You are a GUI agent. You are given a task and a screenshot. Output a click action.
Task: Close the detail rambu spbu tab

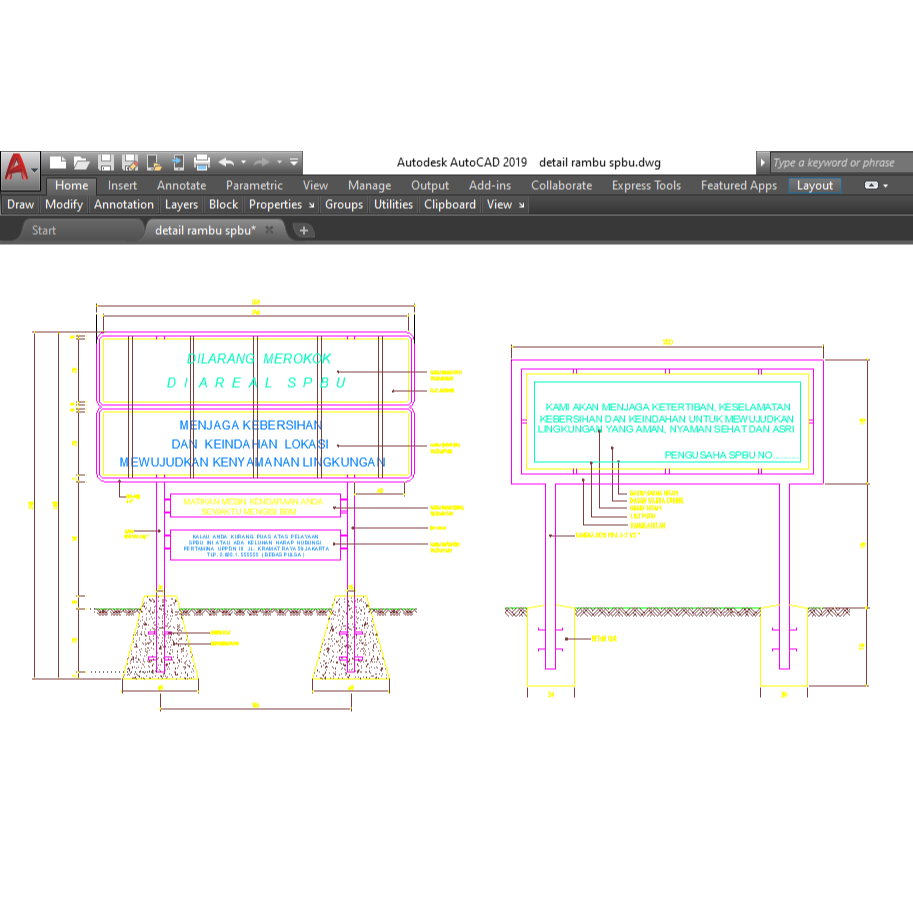[269, 230]
